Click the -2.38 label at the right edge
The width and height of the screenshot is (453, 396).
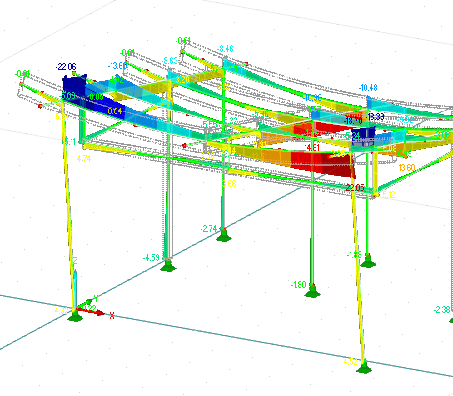pyautogui.click(x=442, y=310)
